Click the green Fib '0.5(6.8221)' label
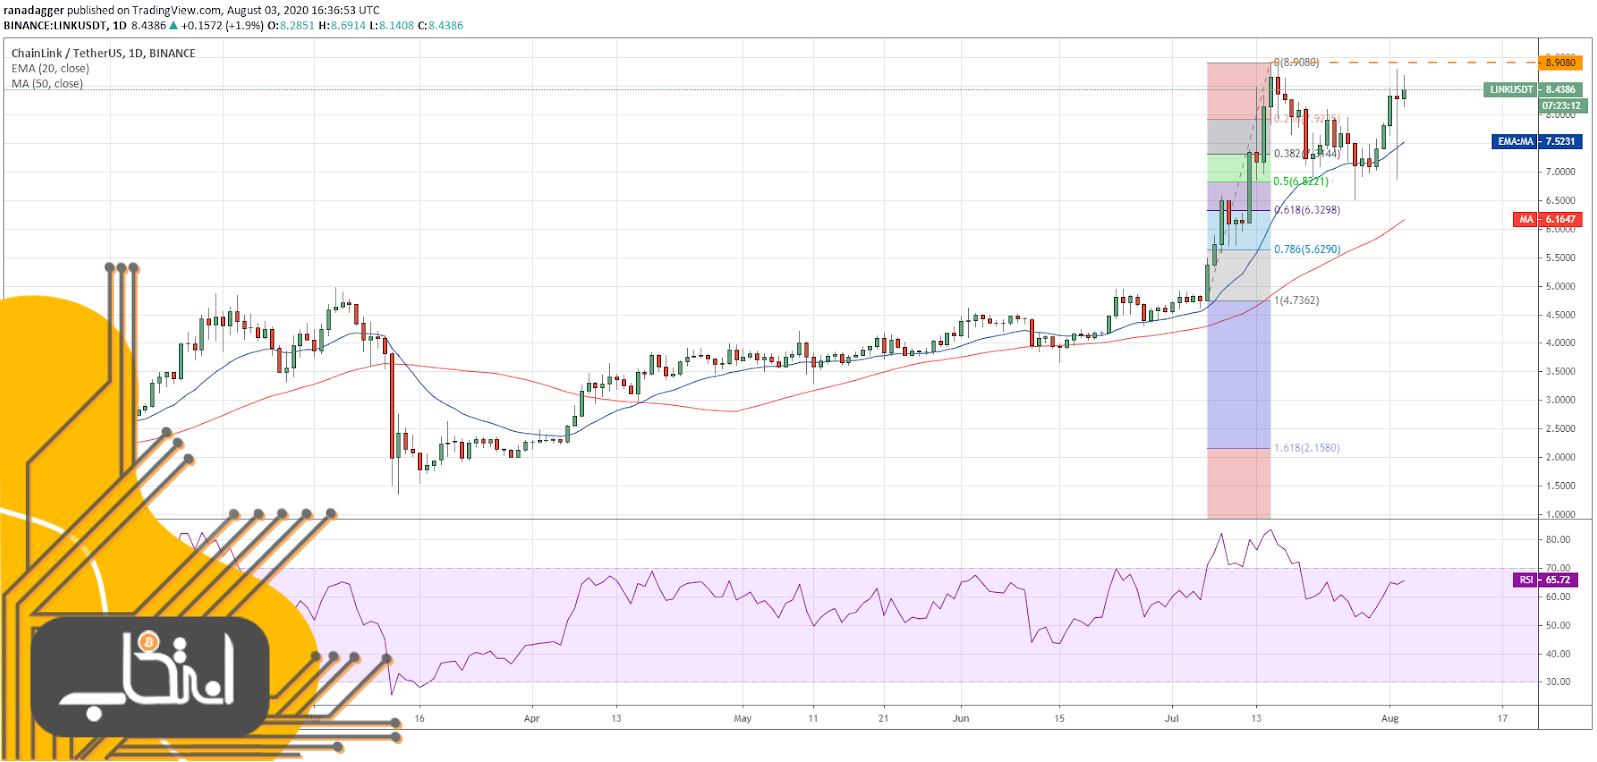The image size is (1597, 762). [x=1301, y=181]
